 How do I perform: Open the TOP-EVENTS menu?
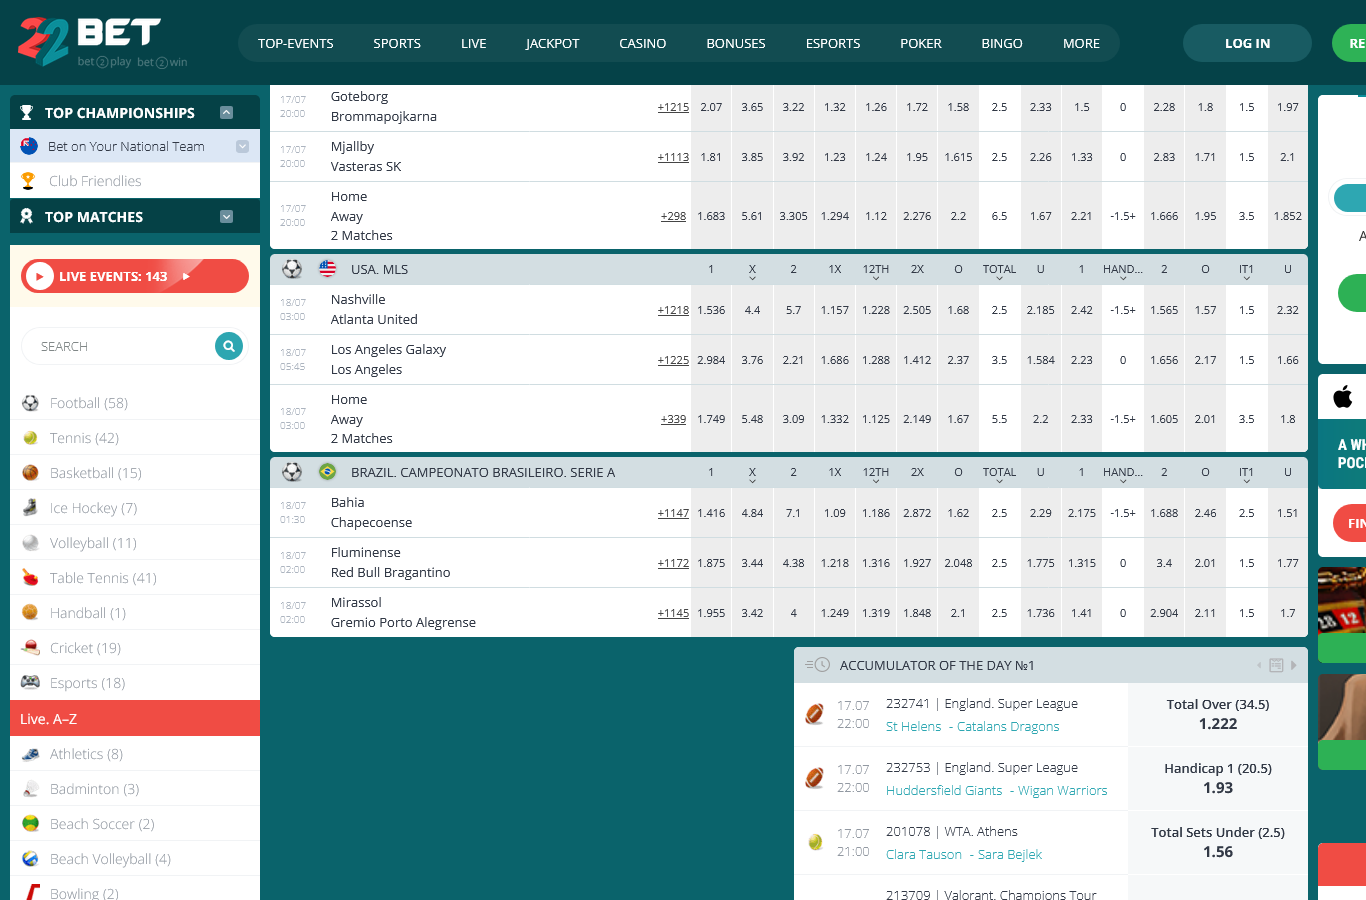point(296,43)
